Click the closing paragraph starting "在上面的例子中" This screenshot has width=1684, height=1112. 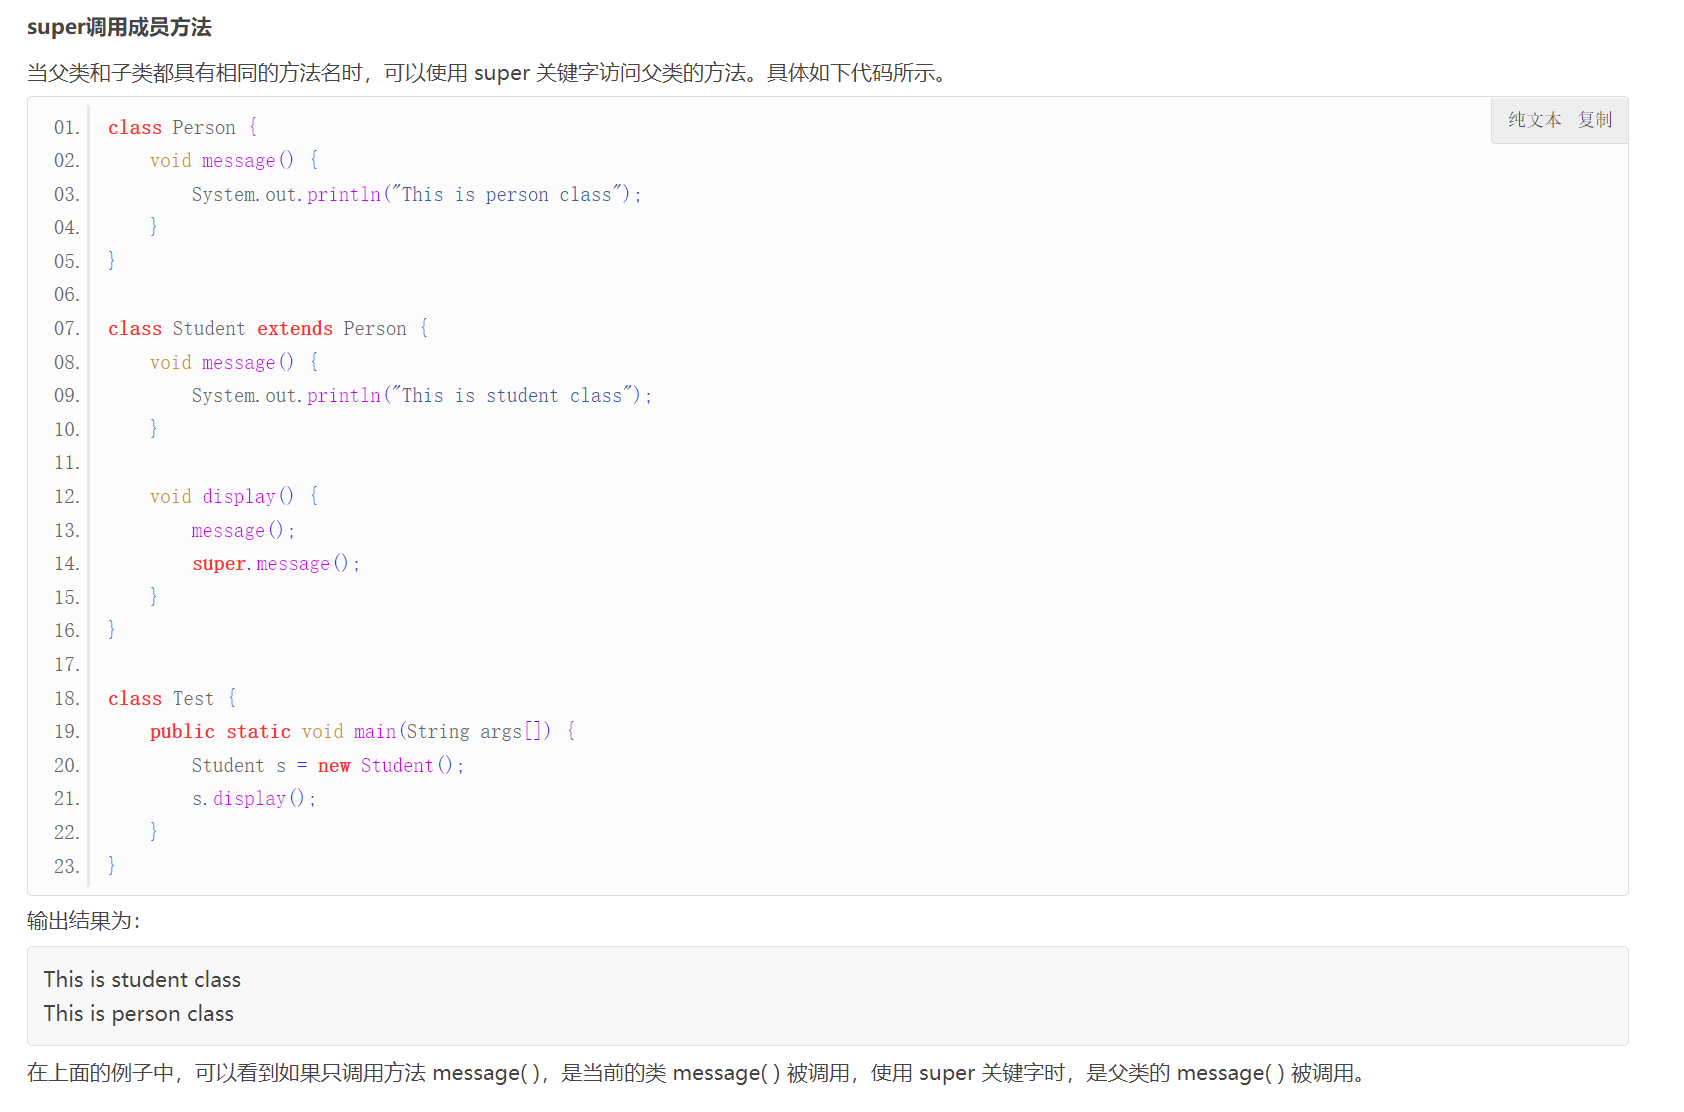tap(696, 1073)
